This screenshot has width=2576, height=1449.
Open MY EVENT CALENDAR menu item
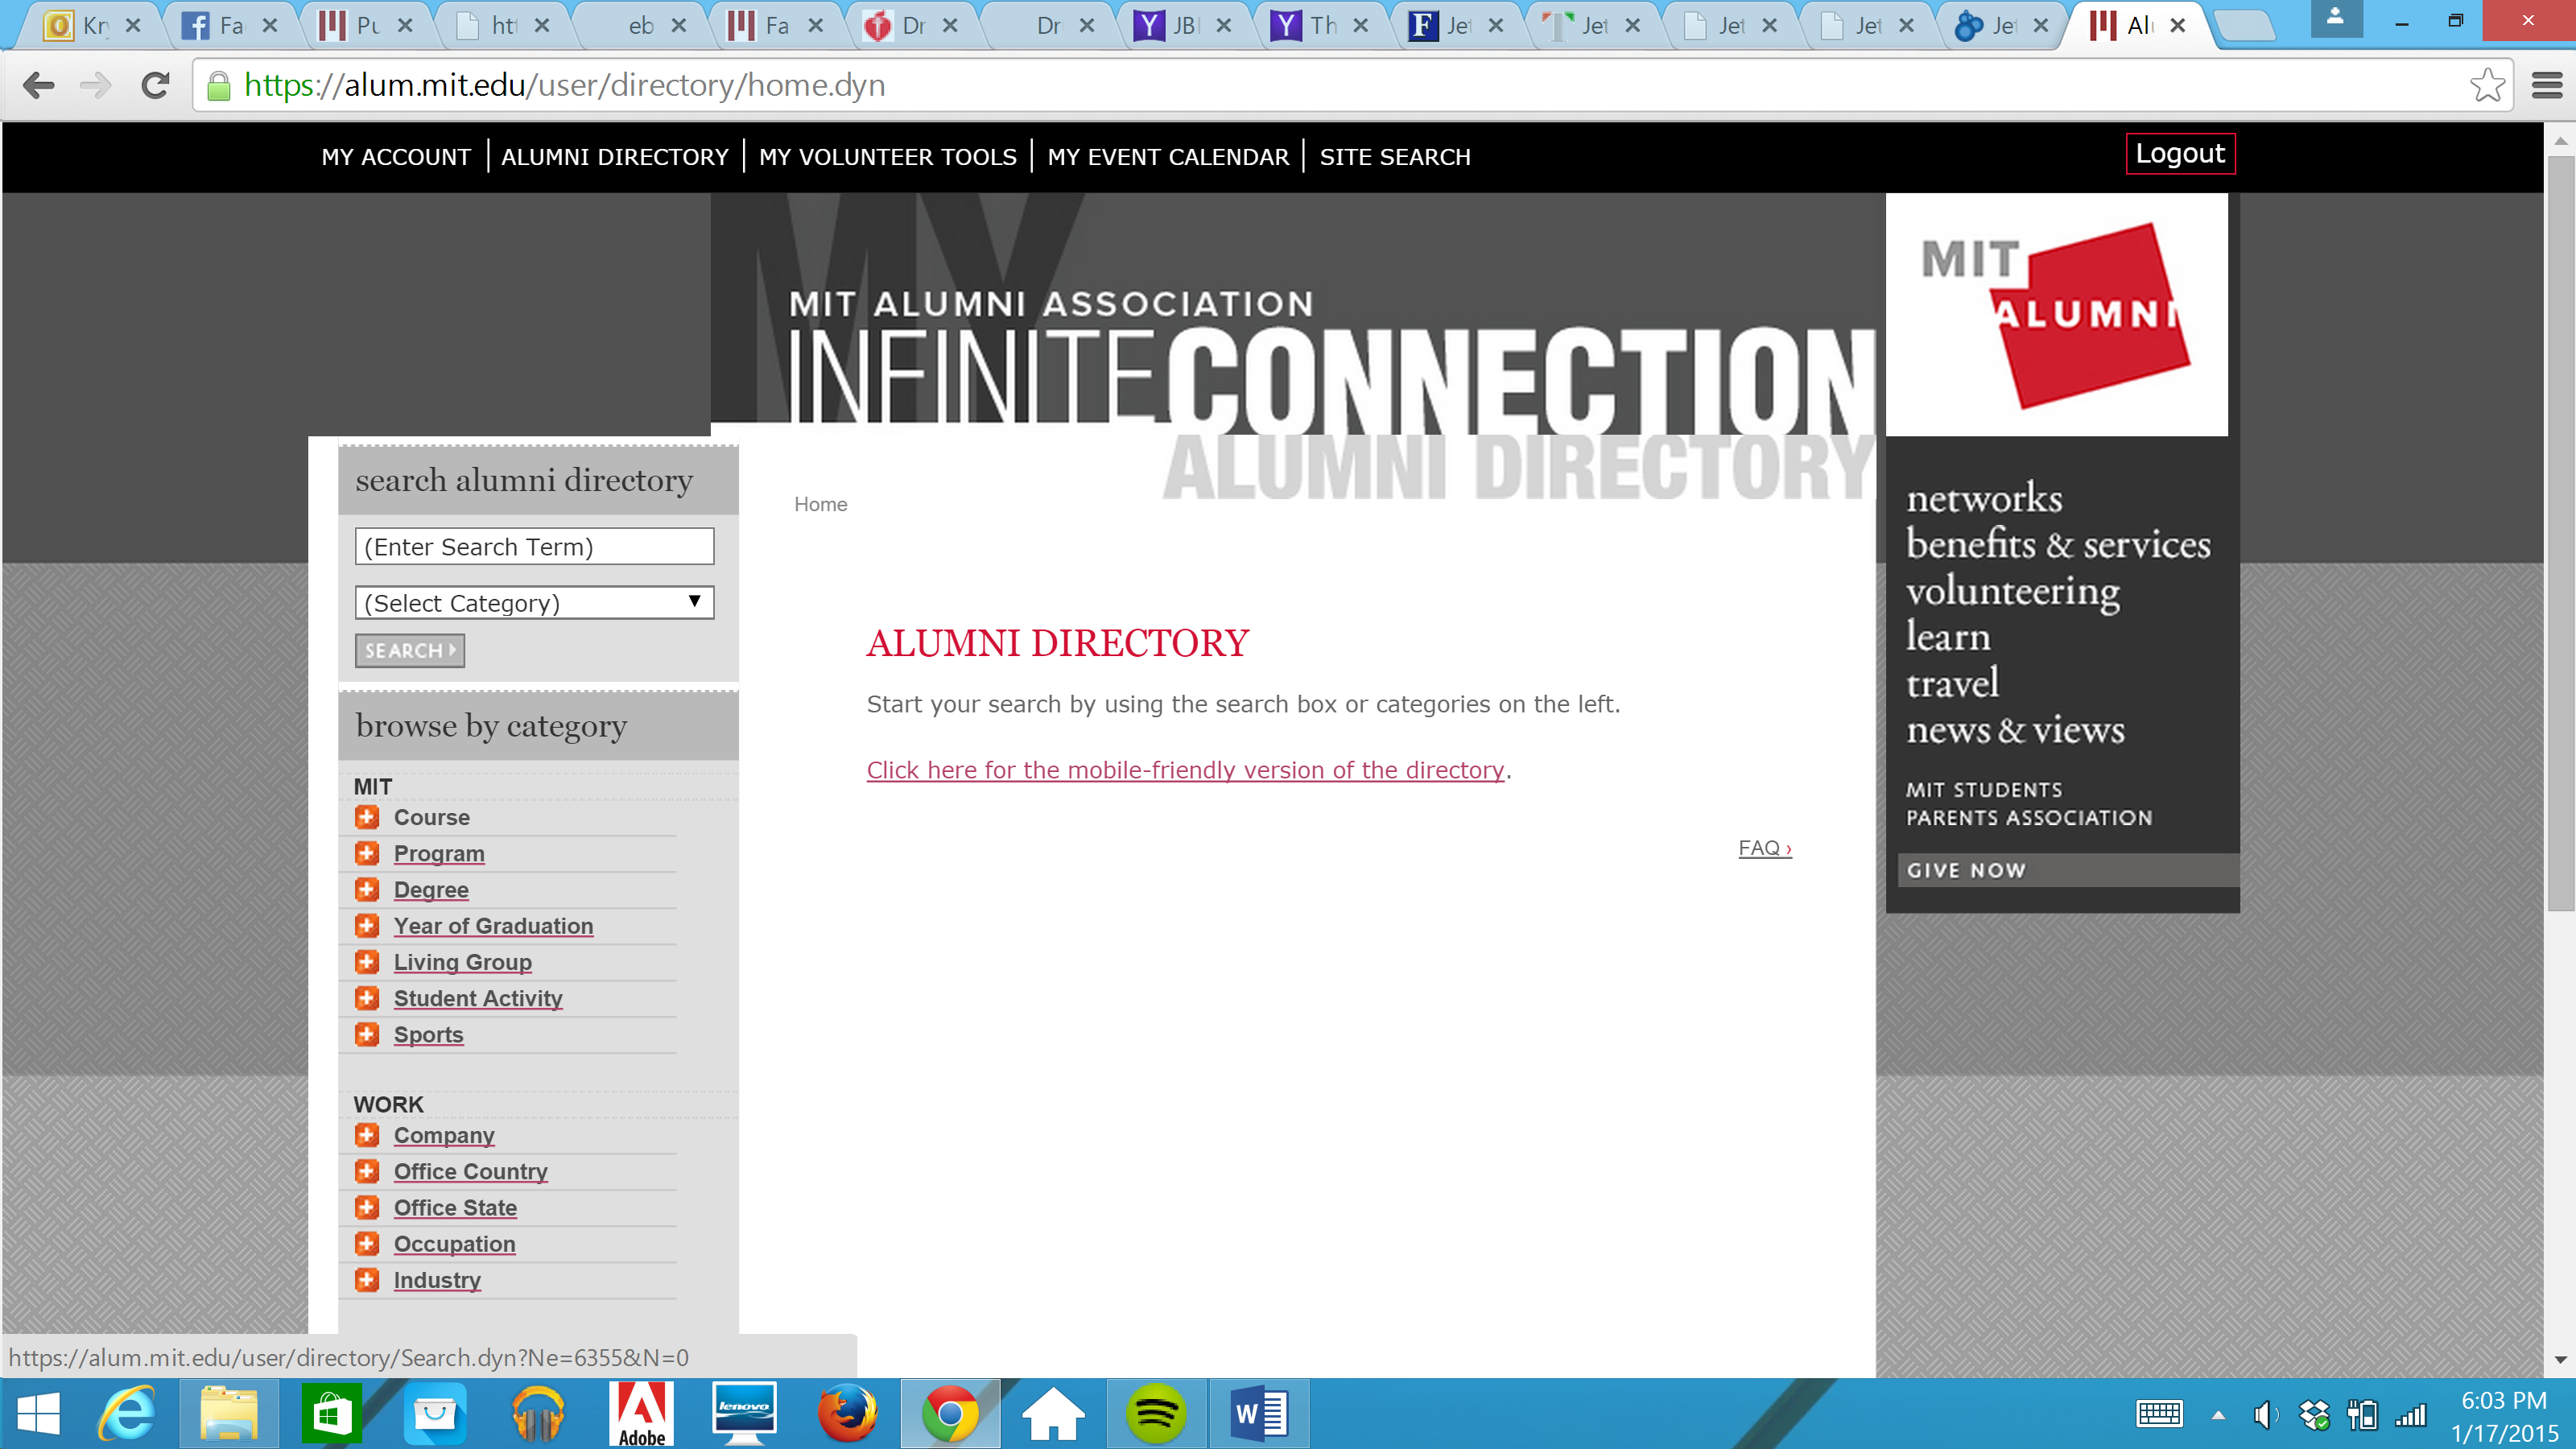pyautogui.click(x=1168, y=157)
